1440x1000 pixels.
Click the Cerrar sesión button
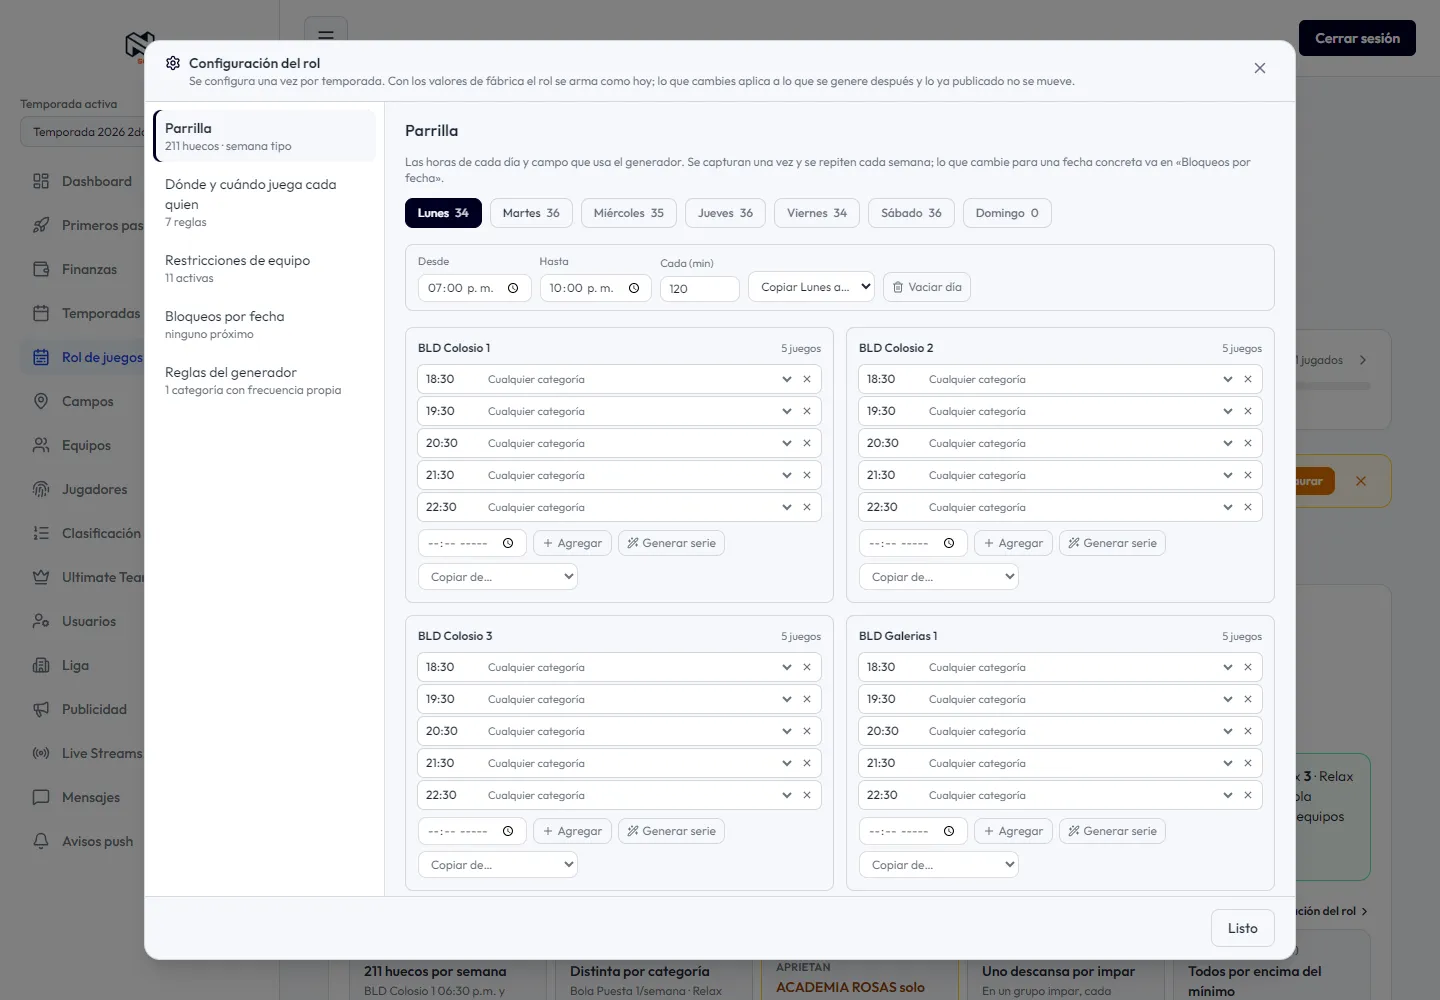point(1357,38)
